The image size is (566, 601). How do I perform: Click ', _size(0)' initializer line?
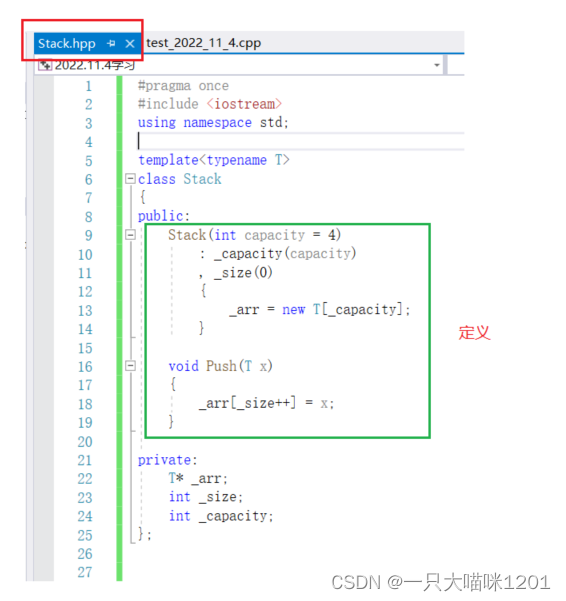(x=235, y=273)
